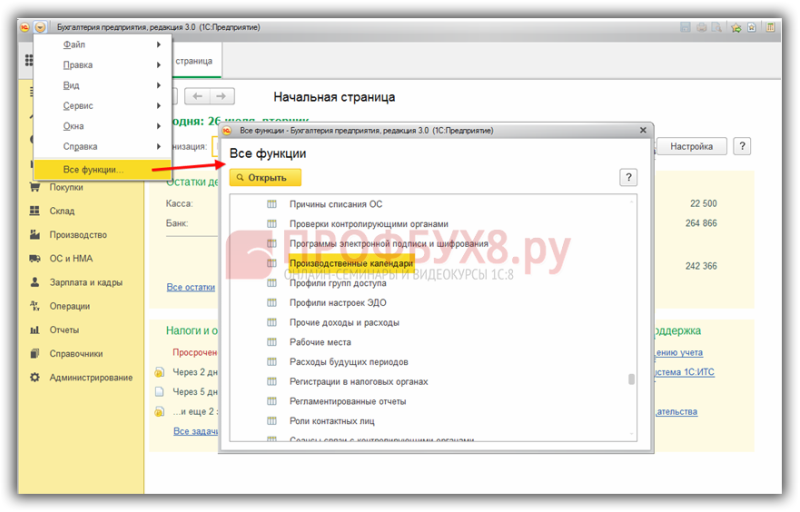Expand the Сервис submenu arrow
Image resolution: width=800 pixels, height=512 pixels.
click(159, 106)
